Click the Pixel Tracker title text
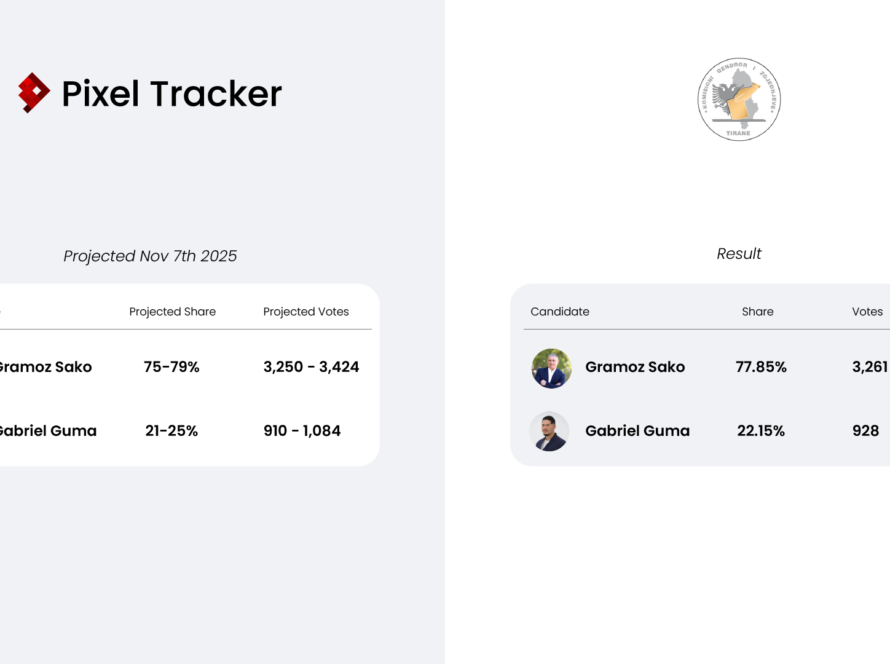The height and width of the screenshot is (664, 890). [x=172, y=94]
